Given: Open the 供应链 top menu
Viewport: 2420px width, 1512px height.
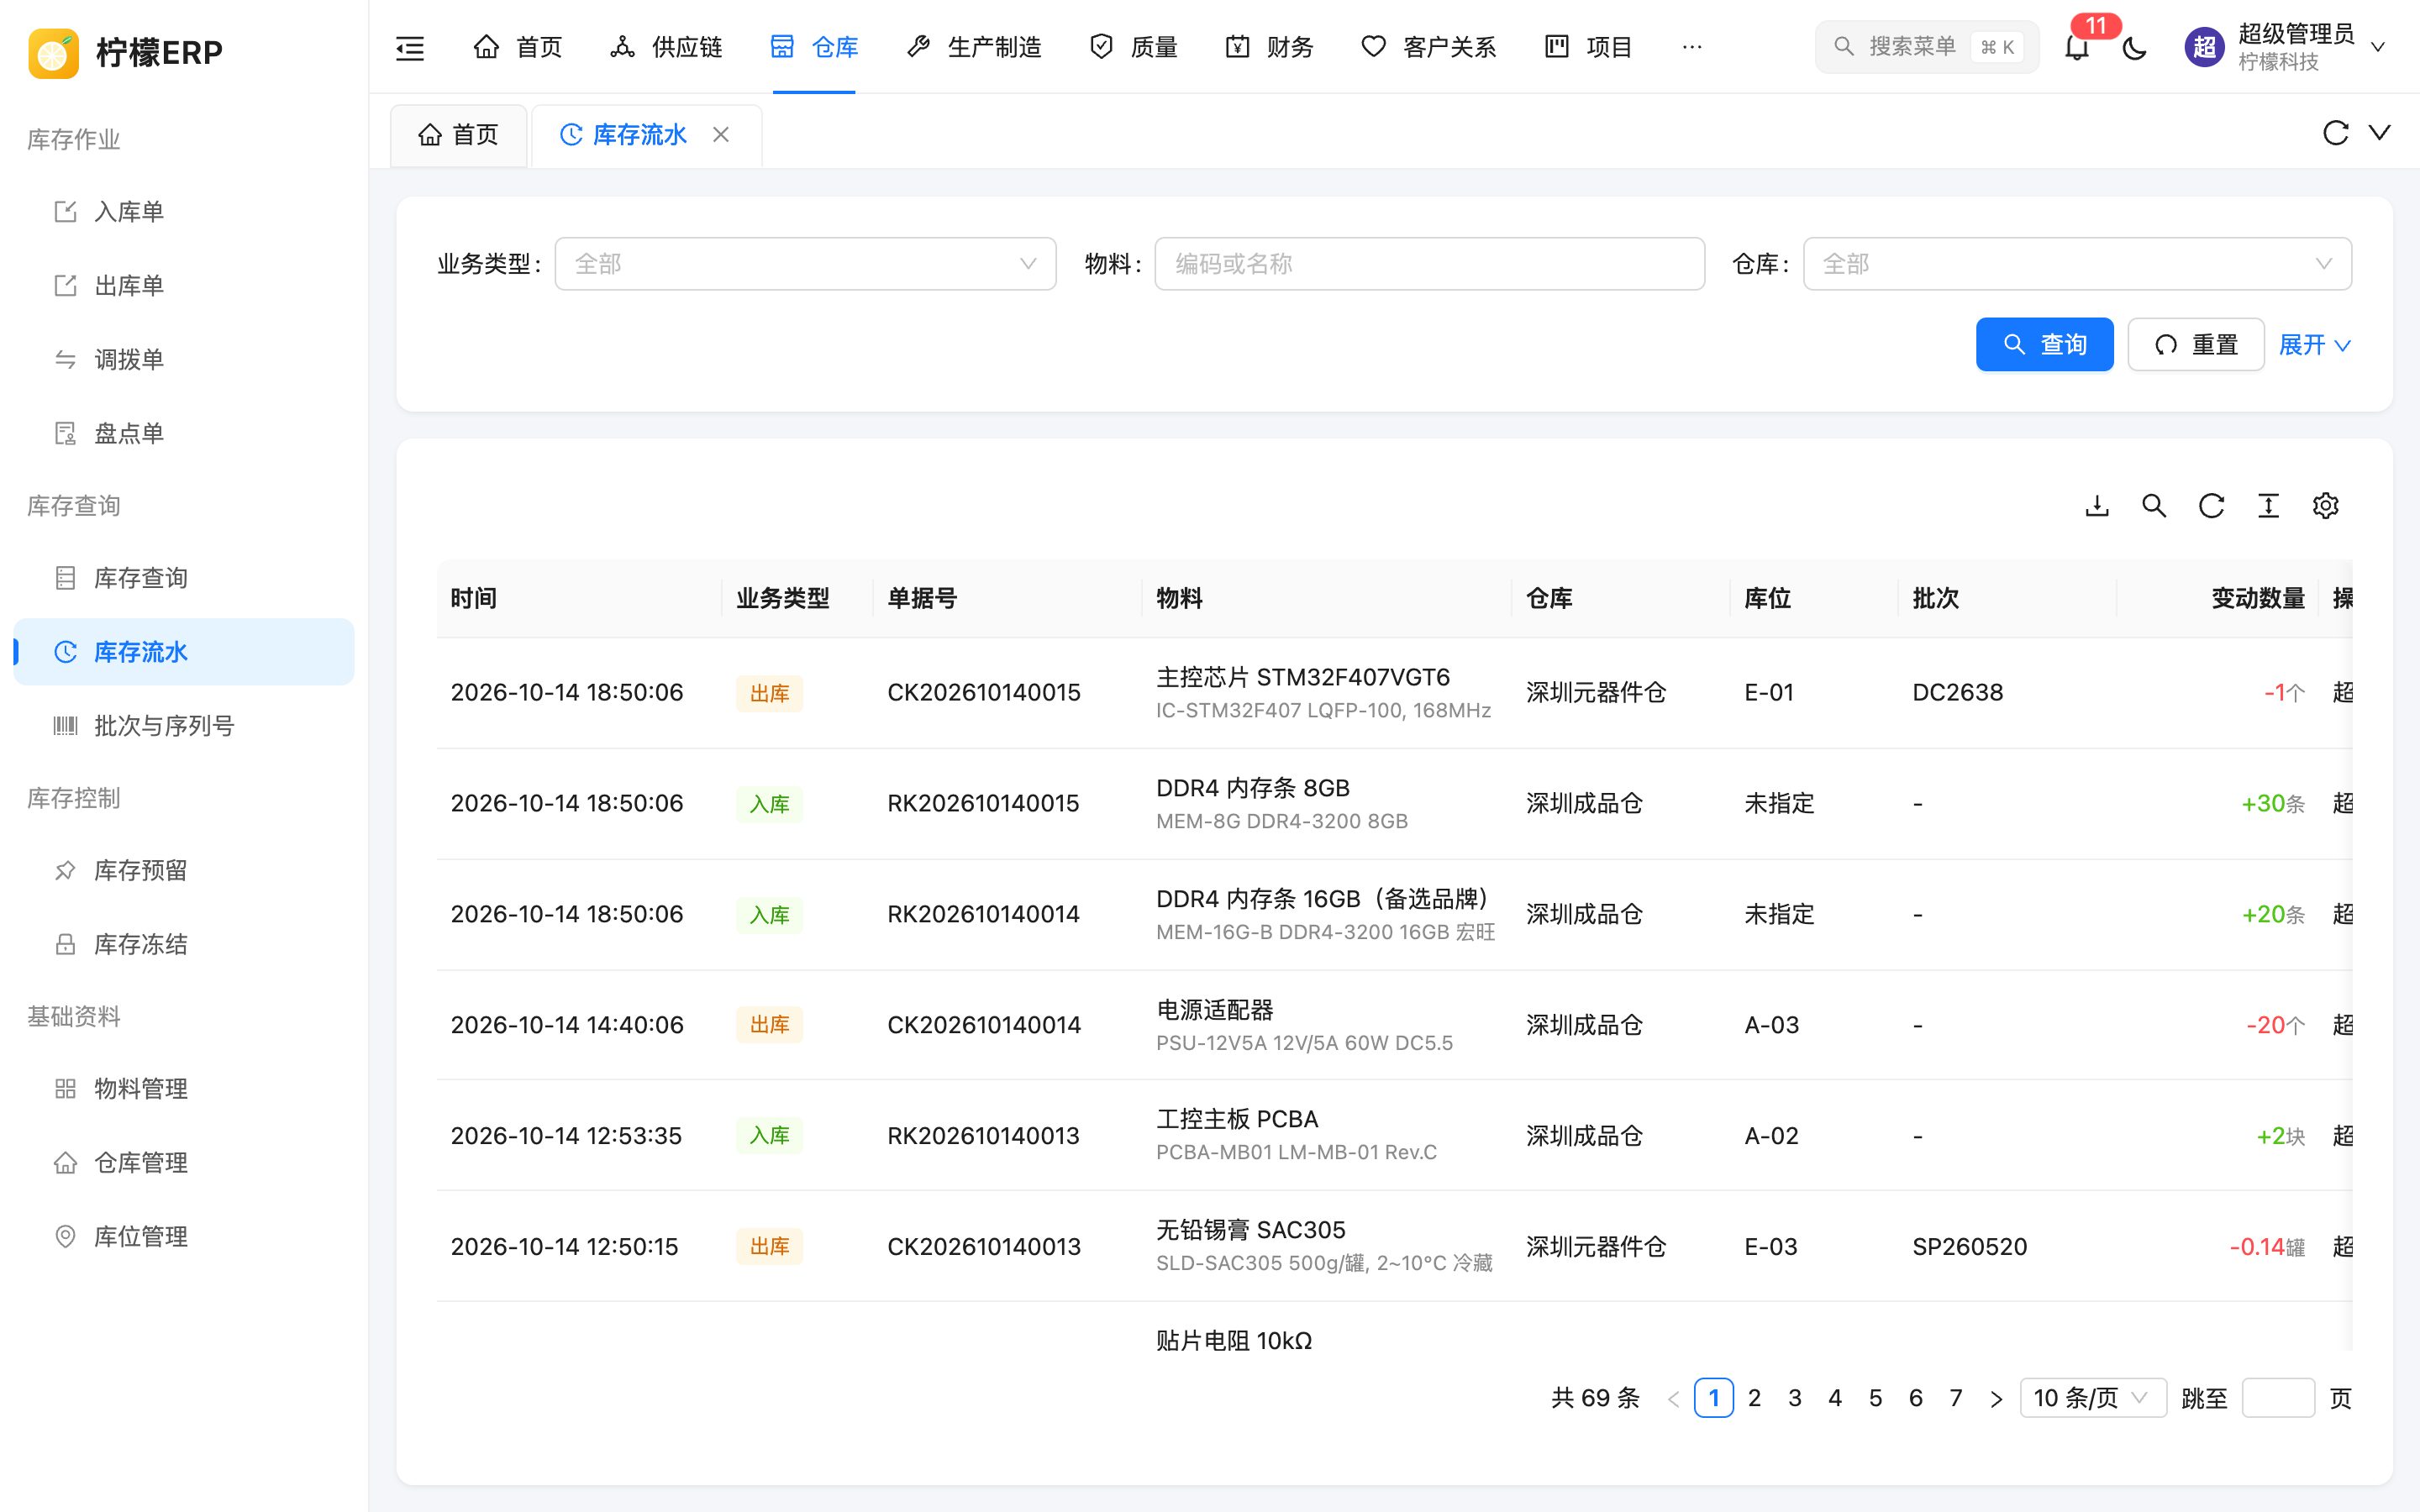Looking at the screenshot, I should coord(666,47).
